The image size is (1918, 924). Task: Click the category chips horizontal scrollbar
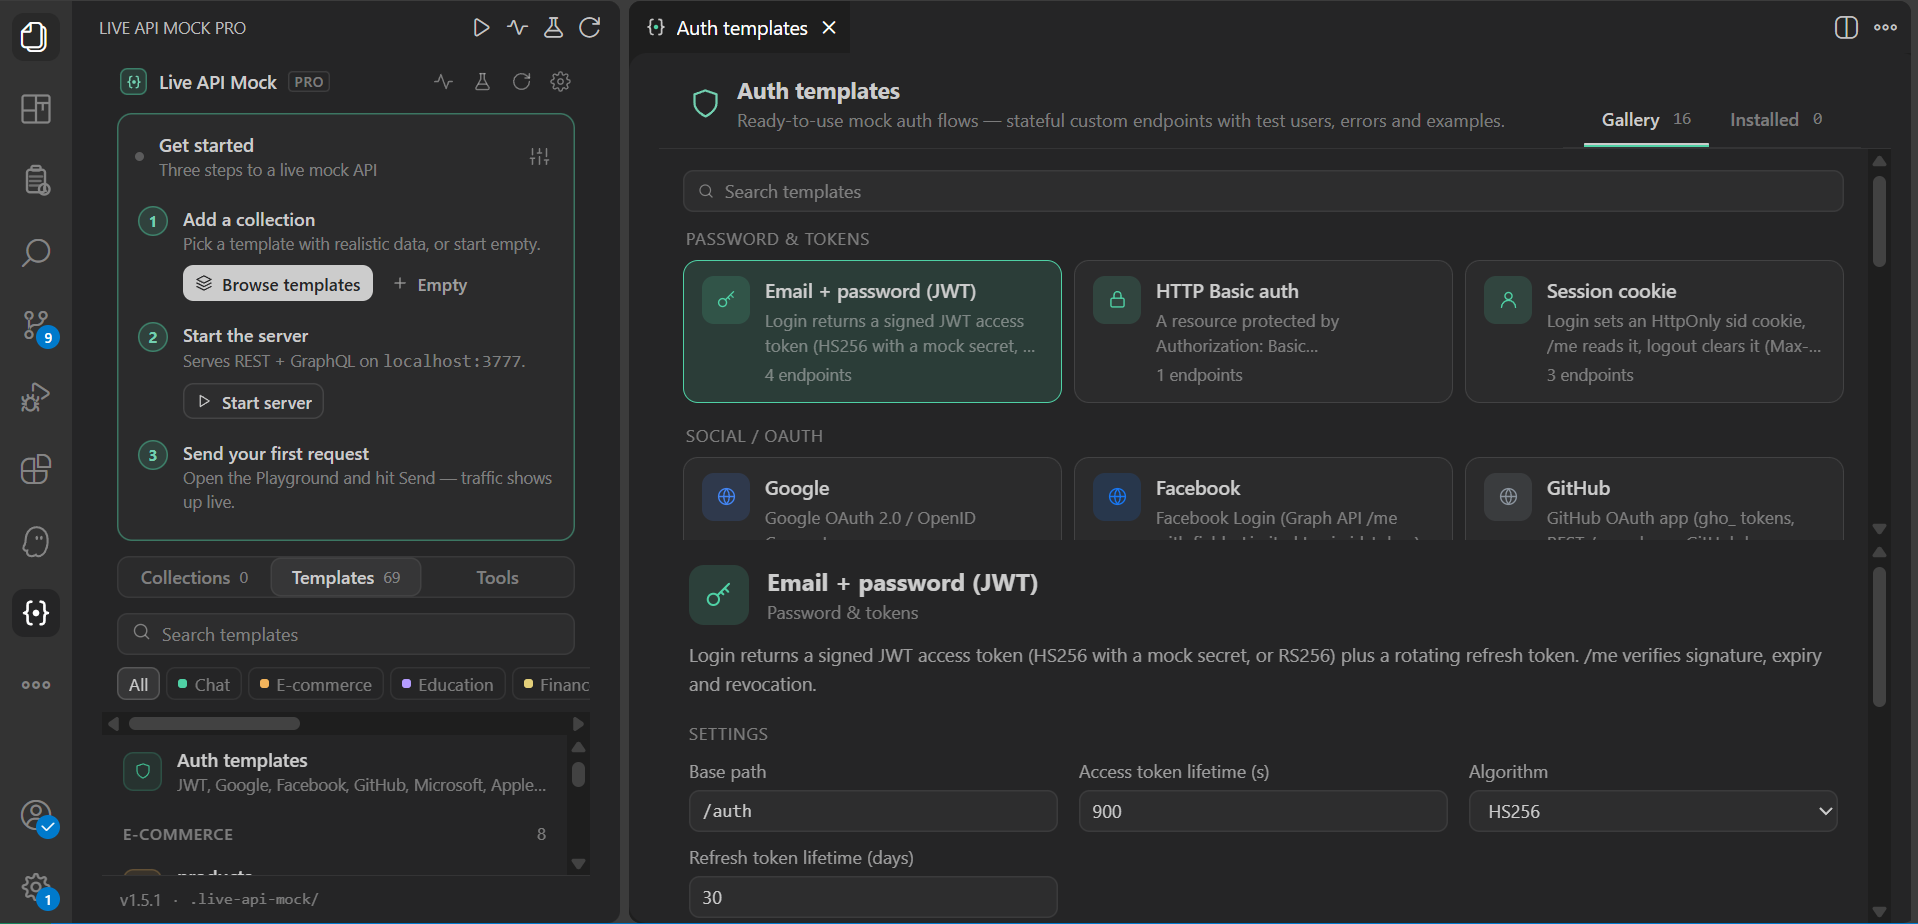(x=214, y=723)
